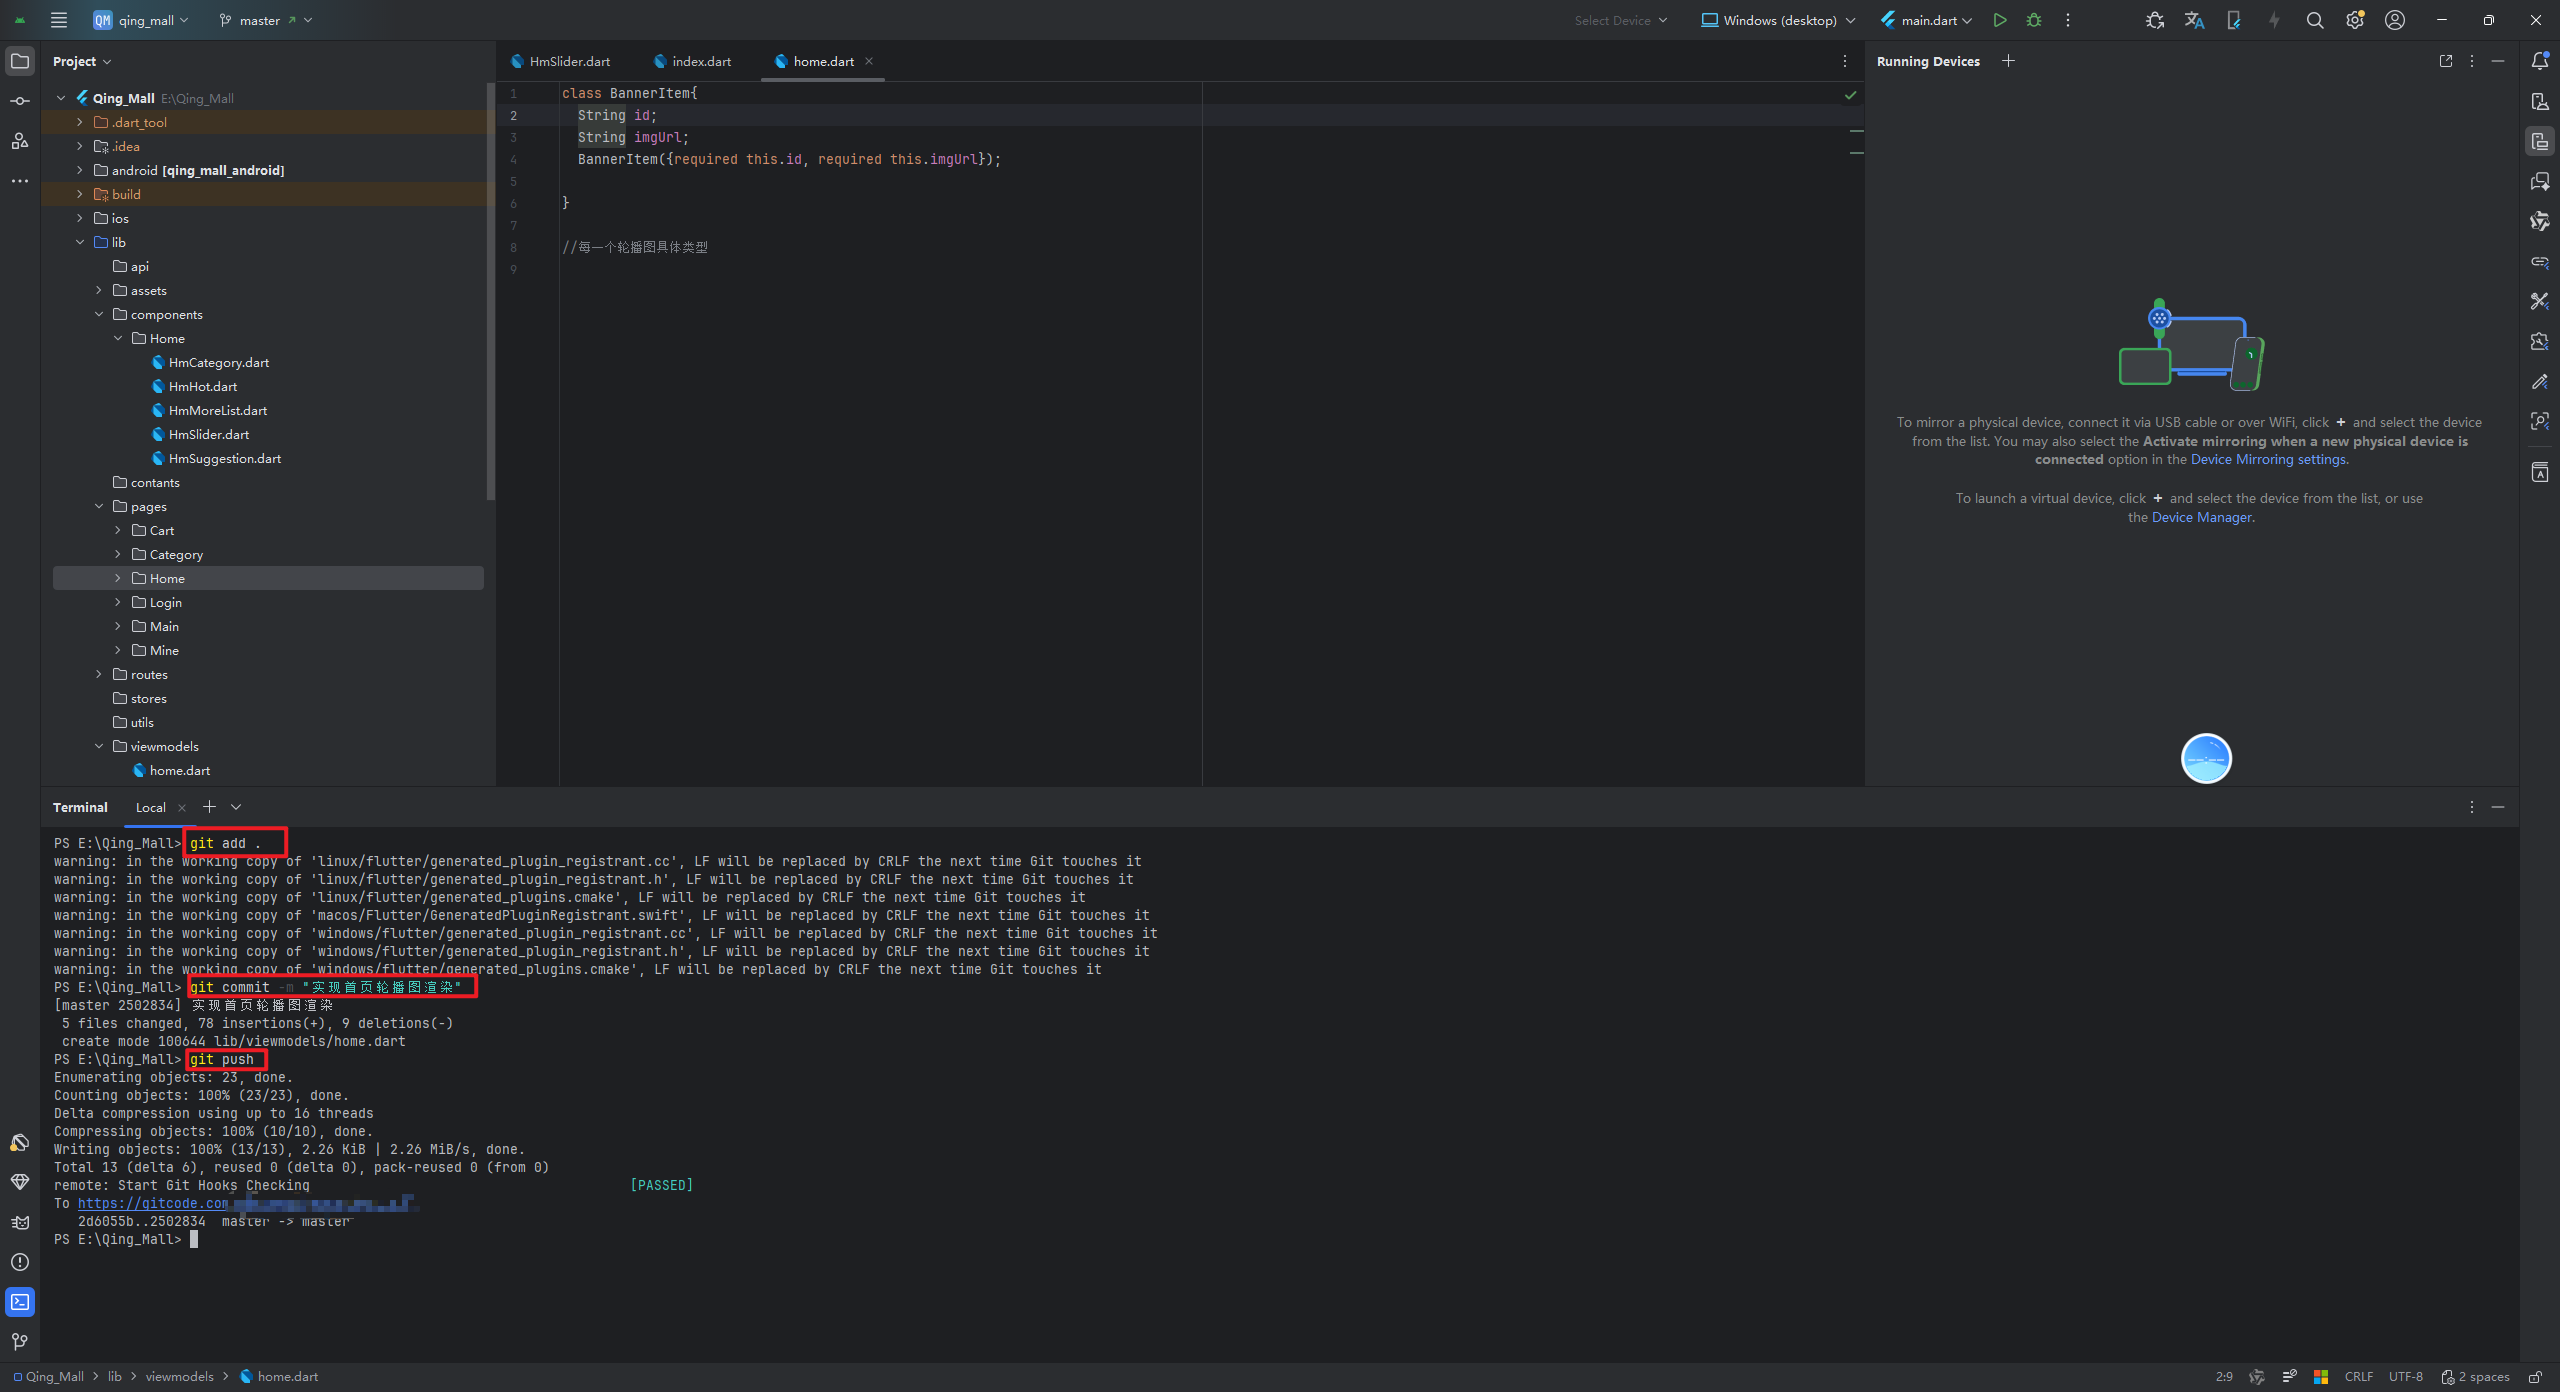The width and height of the screenshot is (2560, 1392).
Task: Expand the routes folder in tree
Action: pos(99,675)
